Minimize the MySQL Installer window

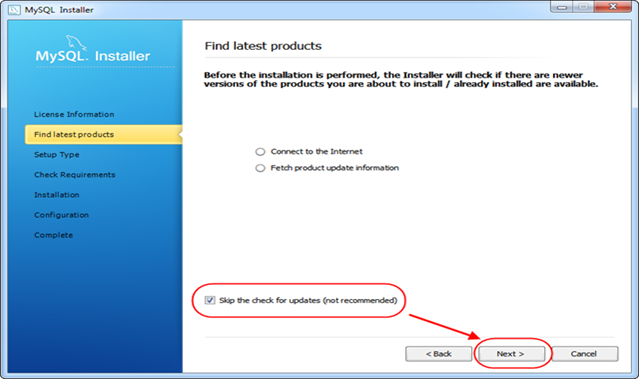562,7
